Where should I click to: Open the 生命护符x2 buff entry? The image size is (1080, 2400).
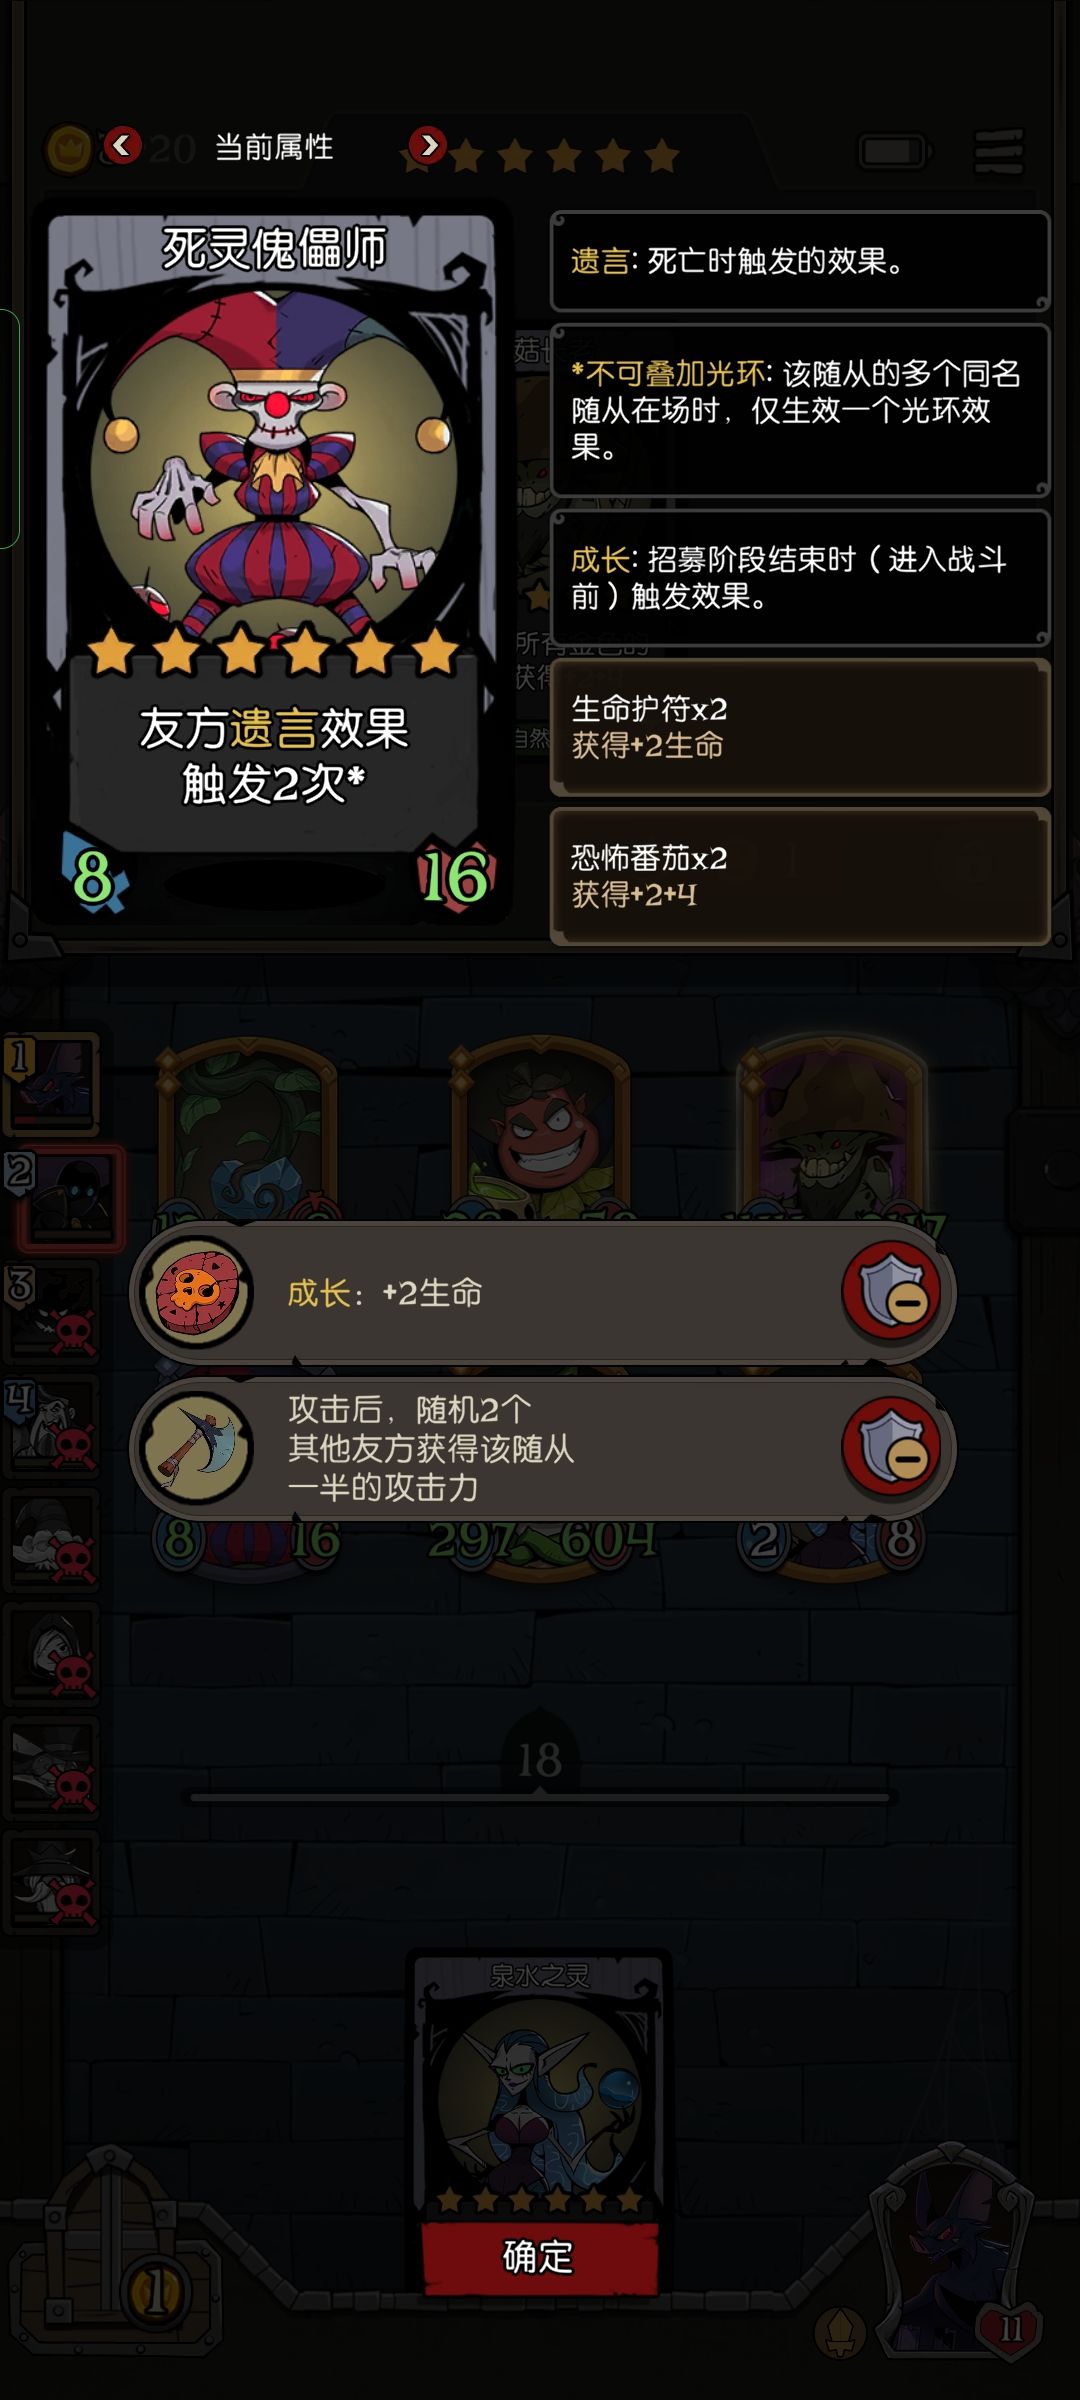click(800, 727)
